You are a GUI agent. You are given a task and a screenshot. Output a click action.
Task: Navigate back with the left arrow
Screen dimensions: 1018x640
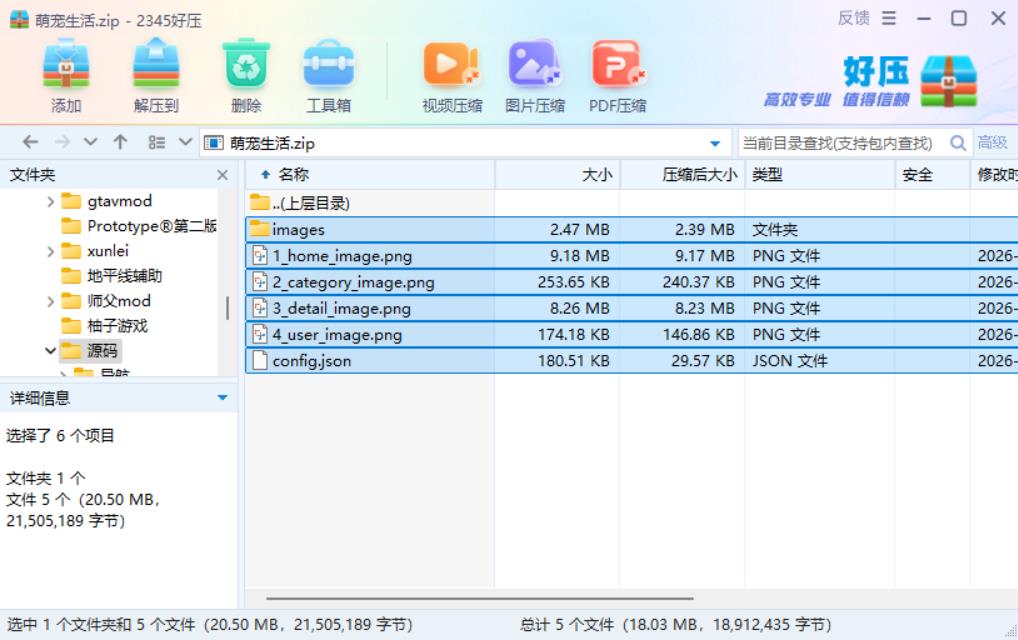pyautogui.click(x=30, y=142)
